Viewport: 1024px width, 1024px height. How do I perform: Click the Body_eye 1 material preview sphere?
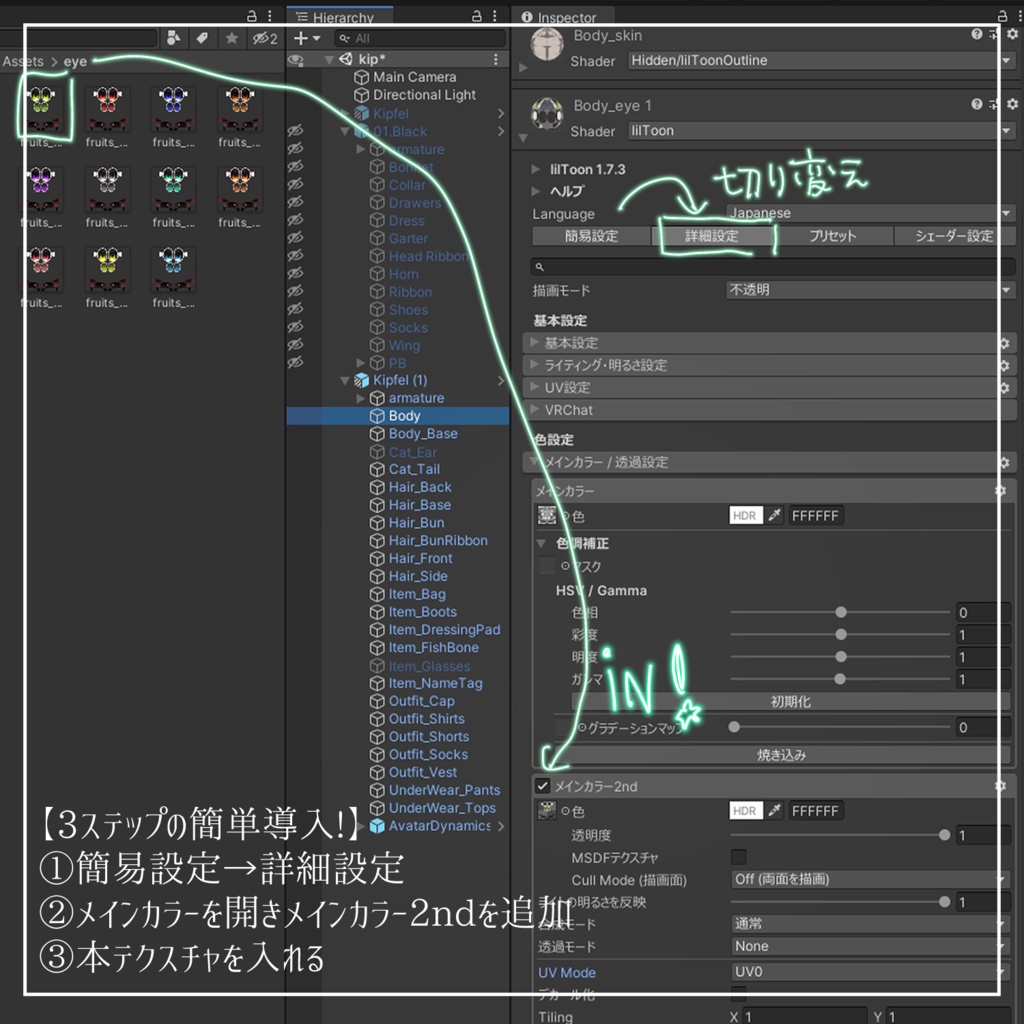coord(547,113)
